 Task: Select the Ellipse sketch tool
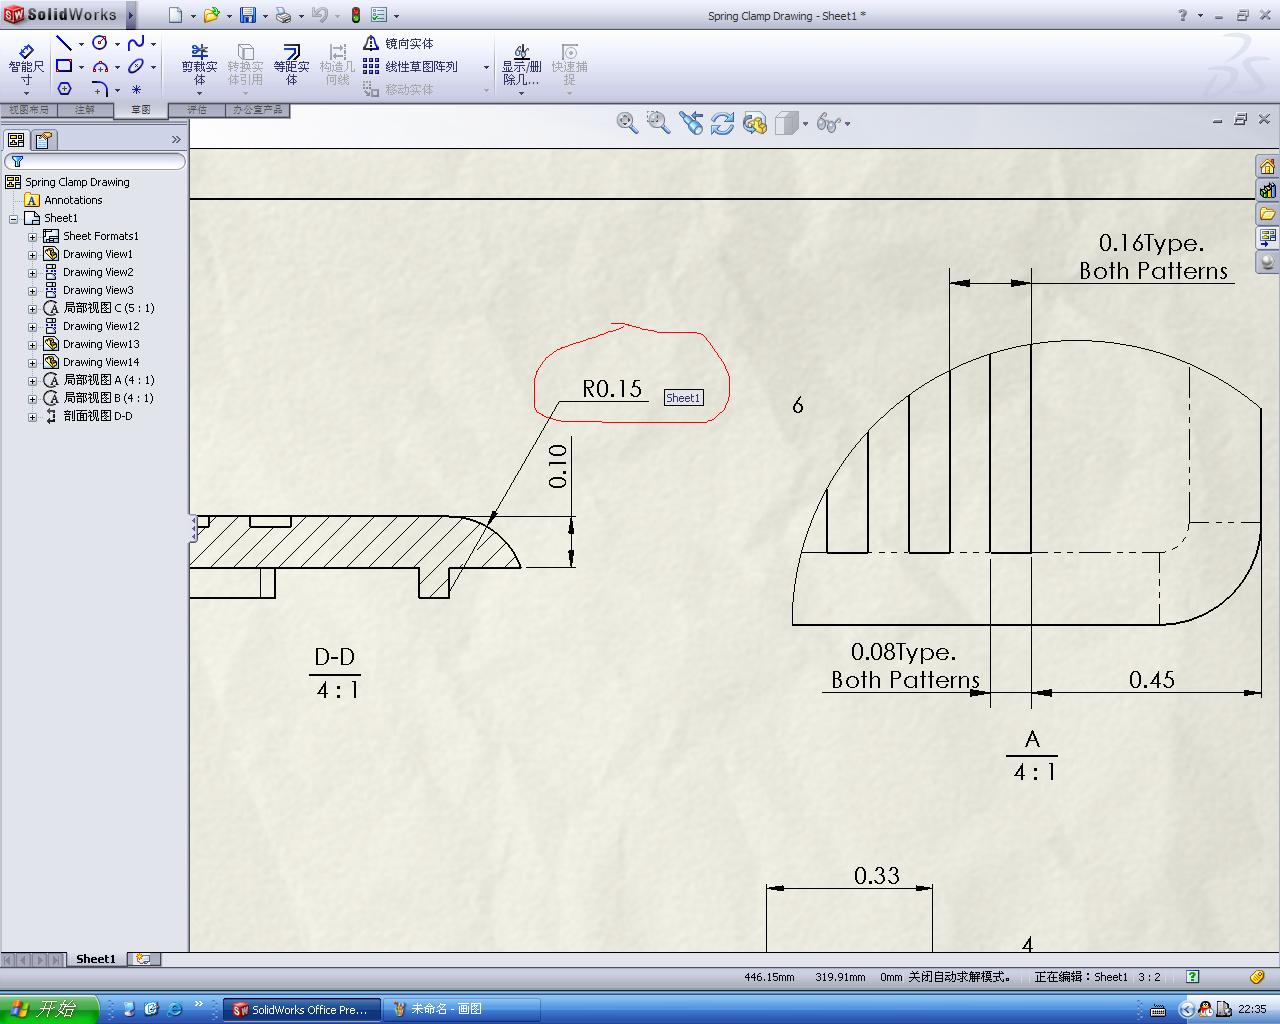click(136, 66)
